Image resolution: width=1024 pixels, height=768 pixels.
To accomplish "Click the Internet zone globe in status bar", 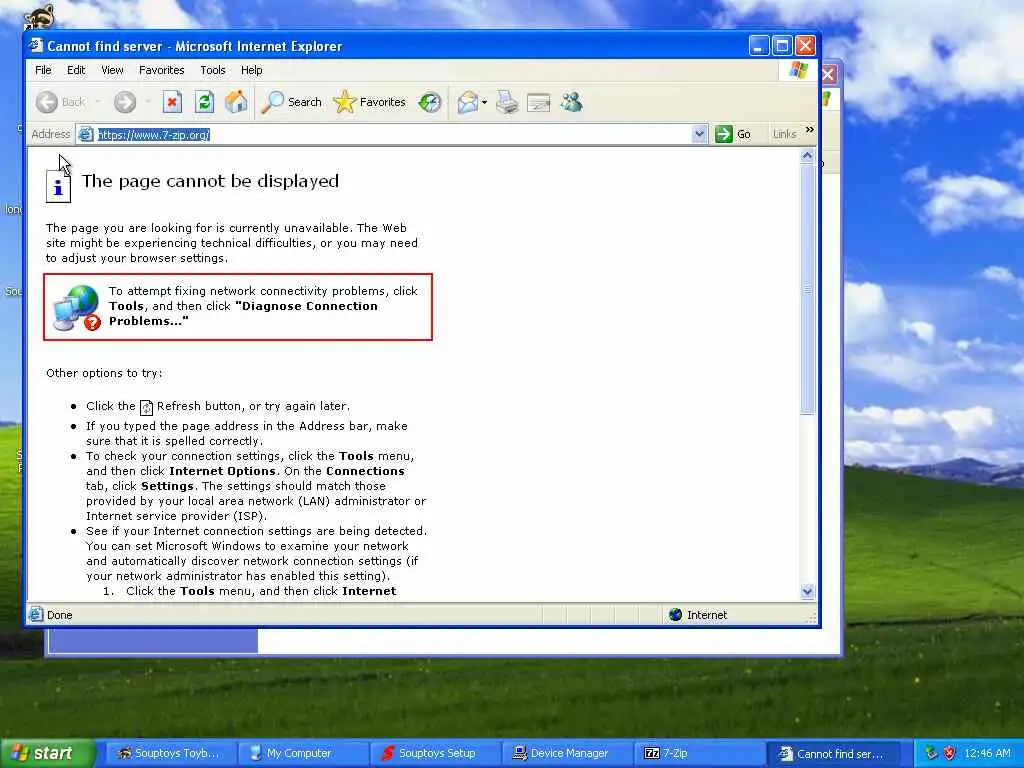I will [x=675, y=615].
